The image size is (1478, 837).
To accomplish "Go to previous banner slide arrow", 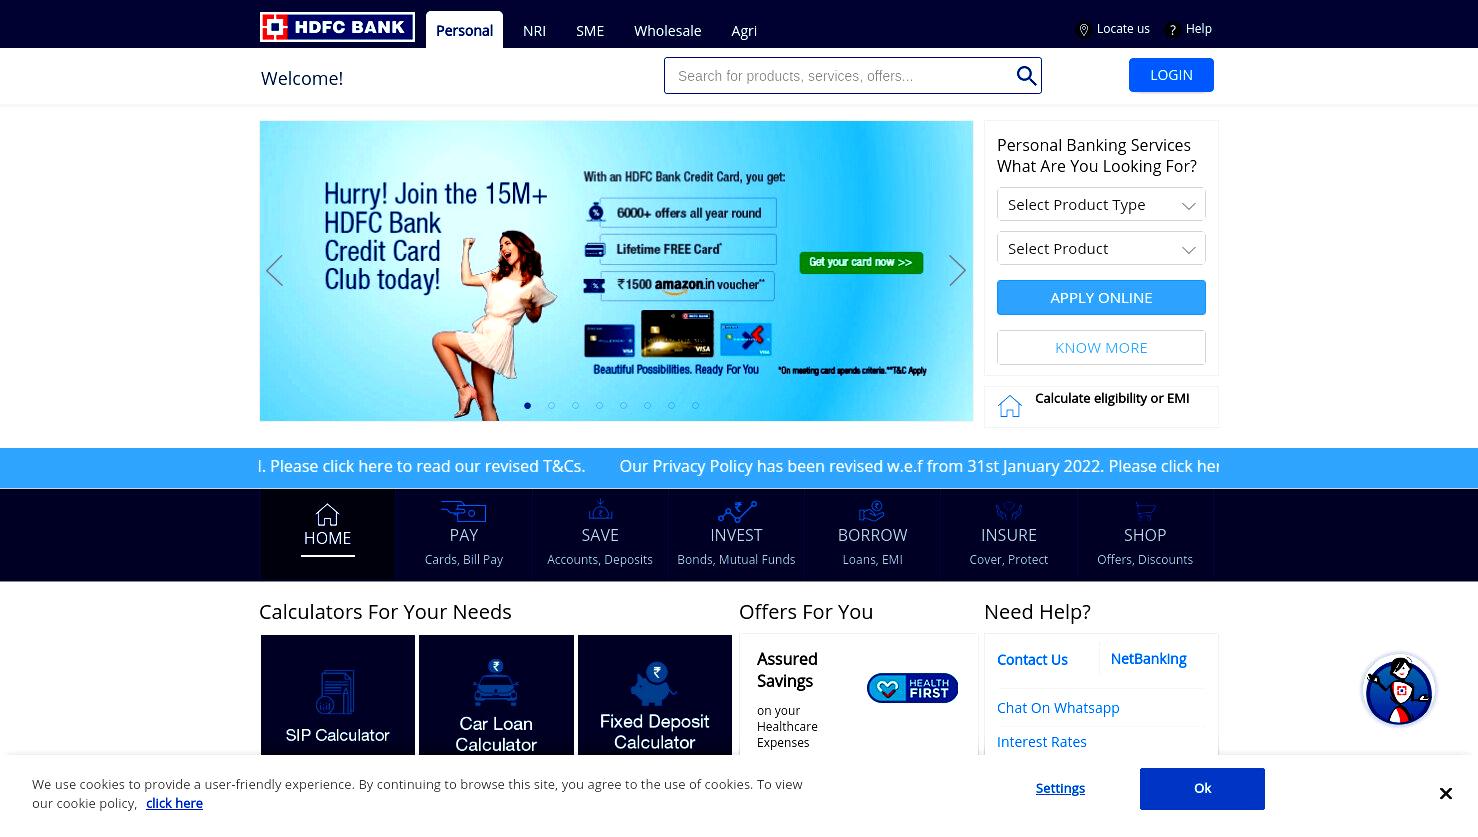I will pos(275,271).
